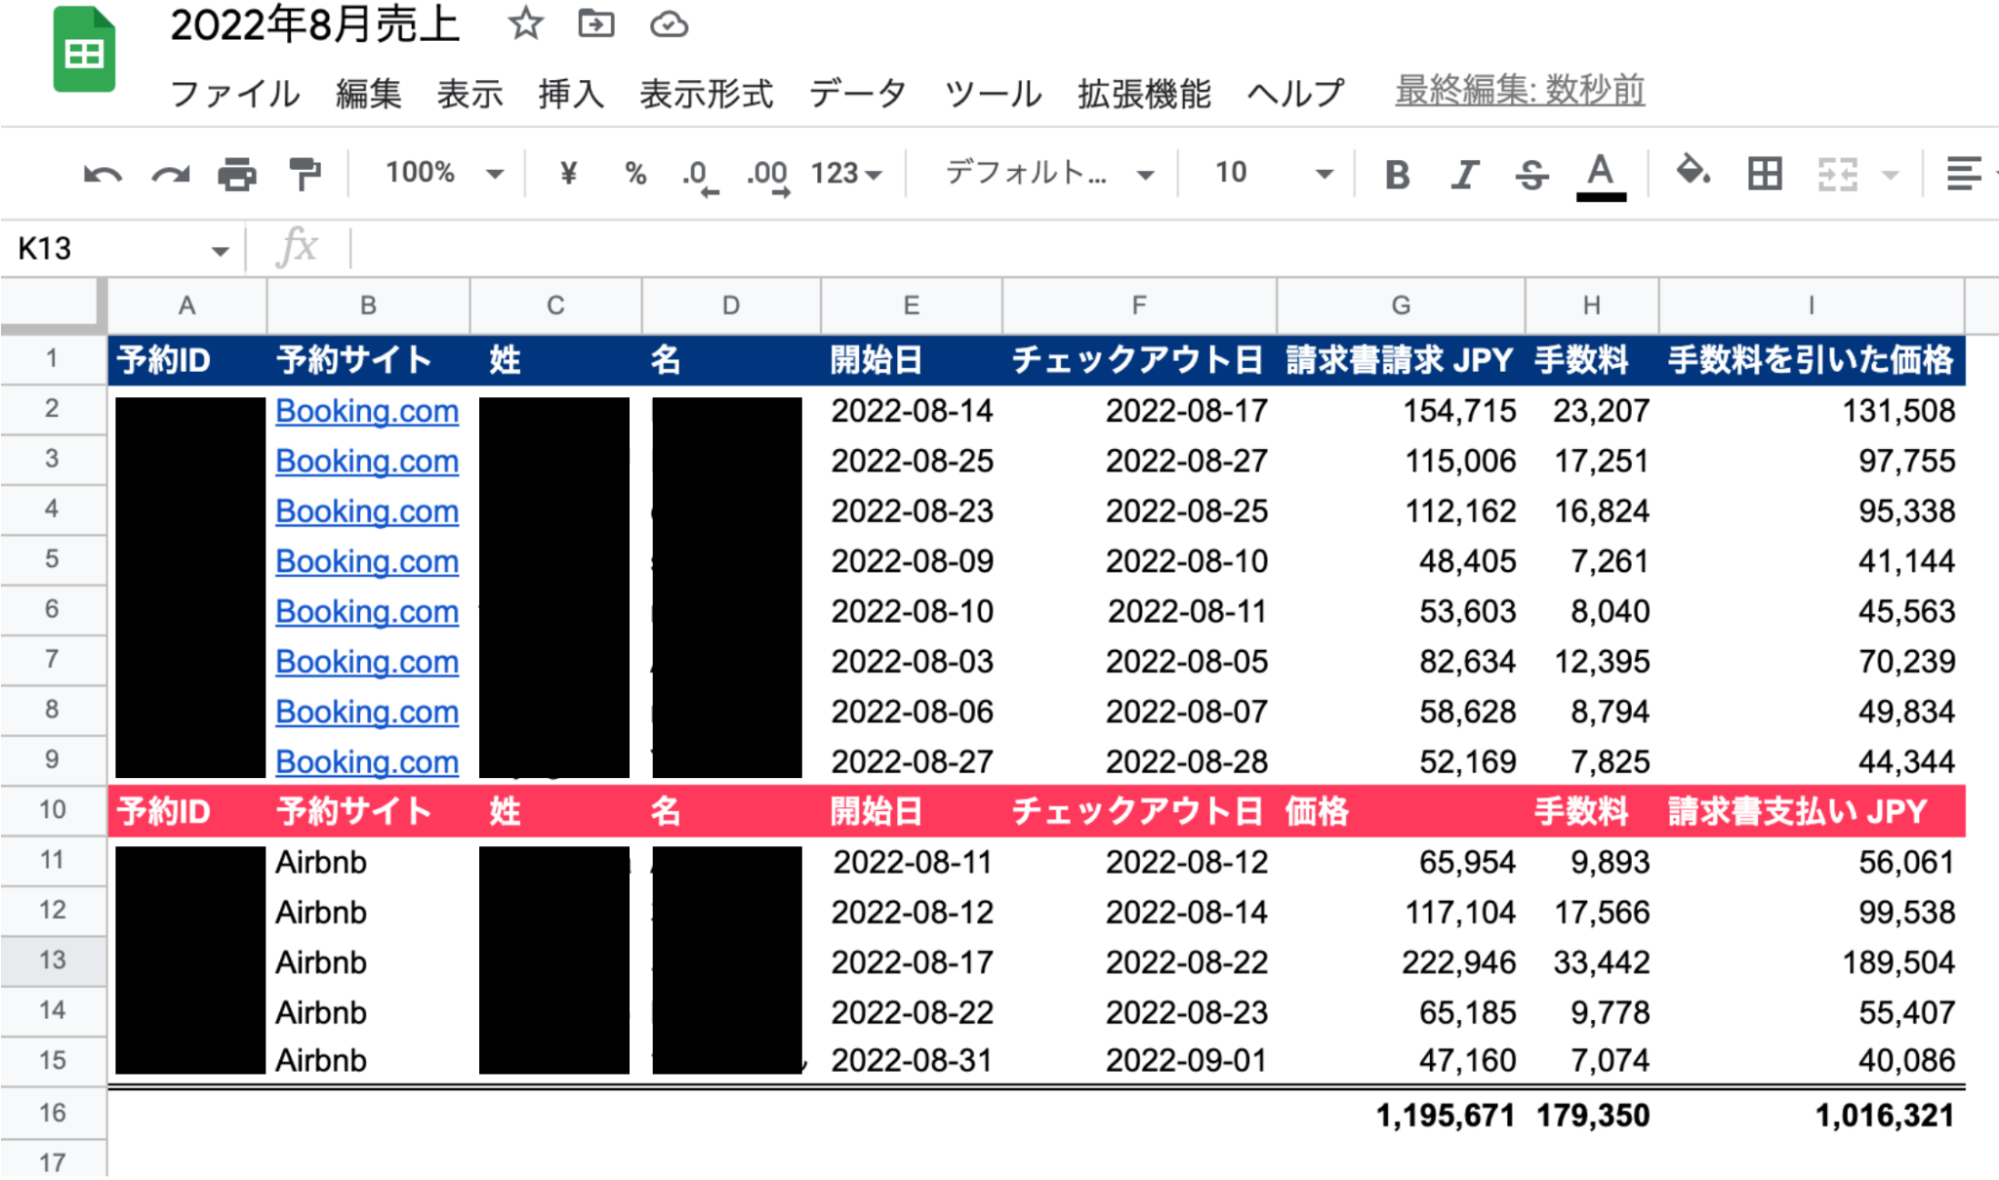Toggle italic text formatting

(x=1464, y=175)
